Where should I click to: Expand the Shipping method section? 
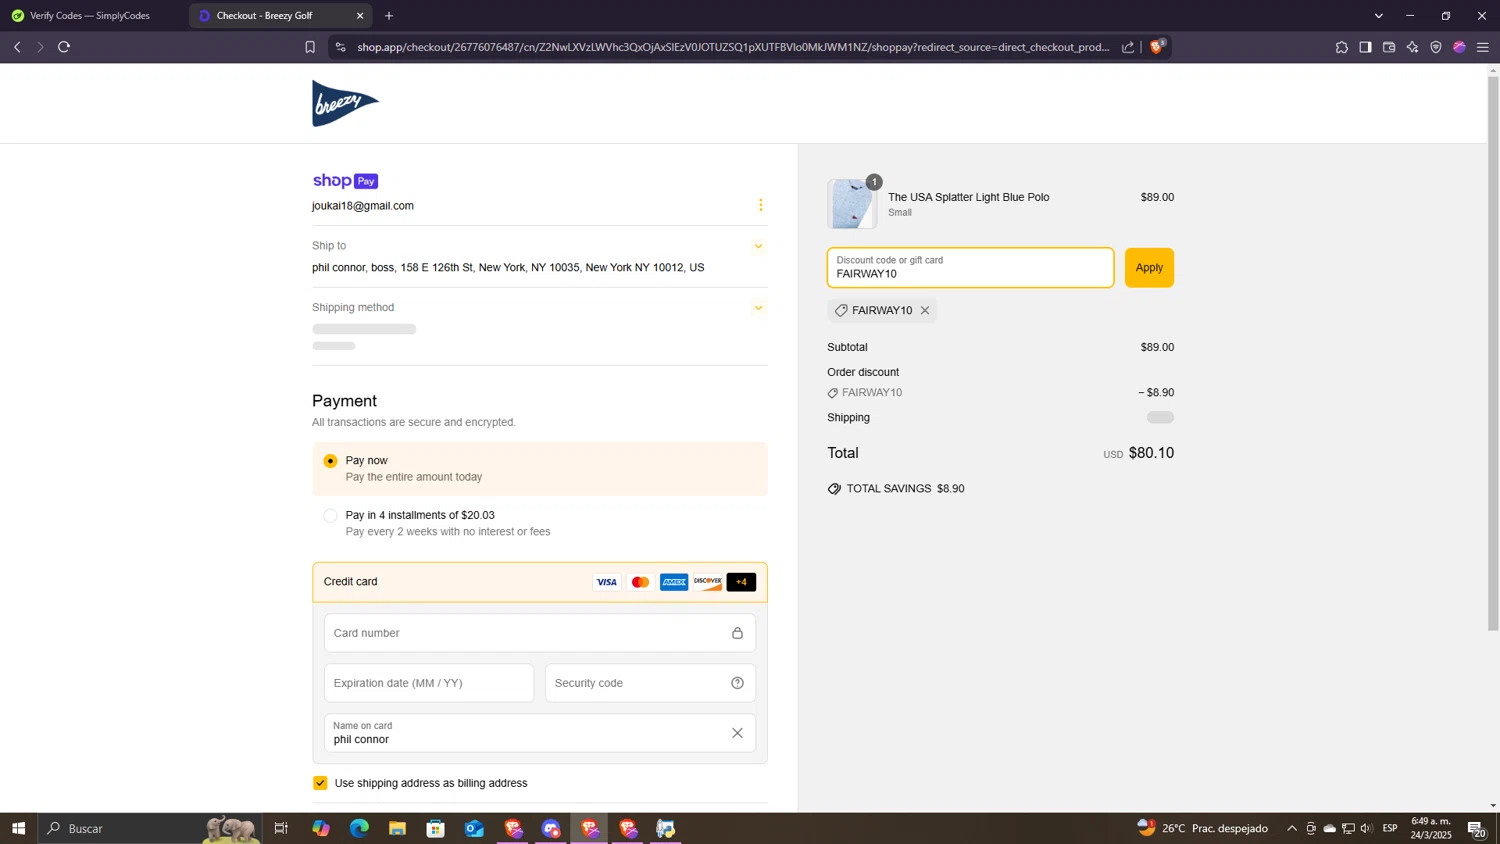click(x=758, y=308)
